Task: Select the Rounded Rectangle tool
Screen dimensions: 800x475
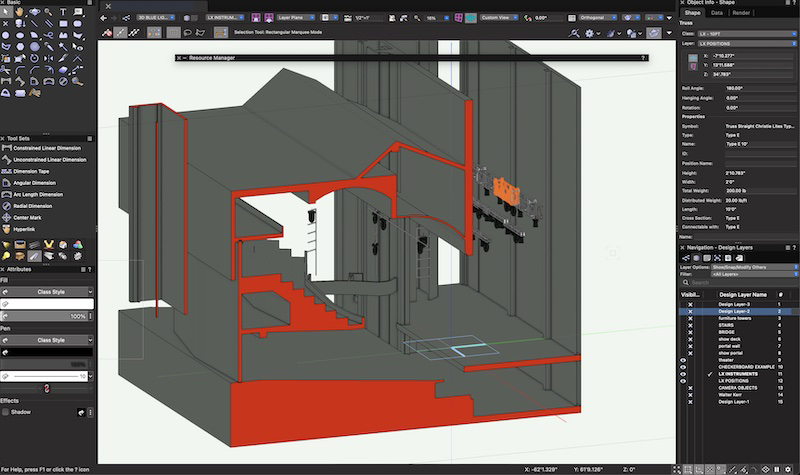Action: point(77,23)
